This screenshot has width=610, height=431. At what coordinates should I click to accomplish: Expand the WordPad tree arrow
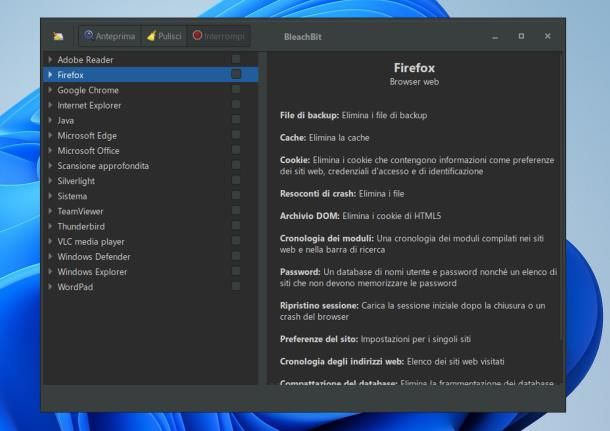(x=50, y=287)
